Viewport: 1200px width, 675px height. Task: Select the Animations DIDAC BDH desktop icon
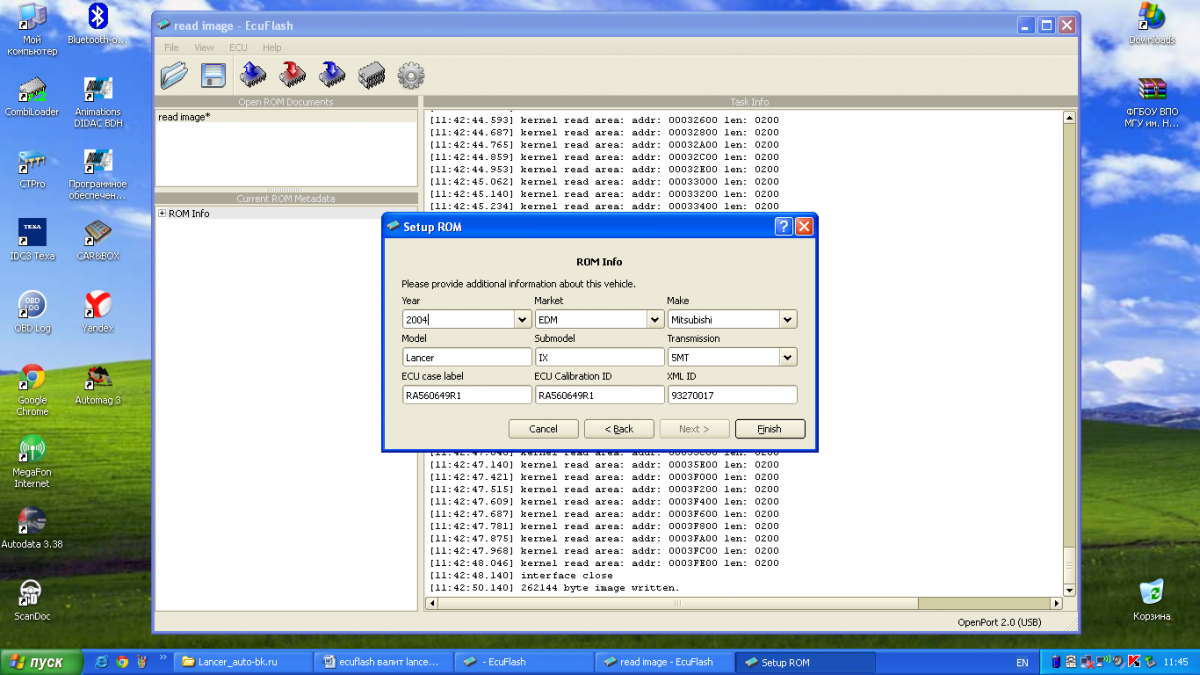click(x=97, y=102)
